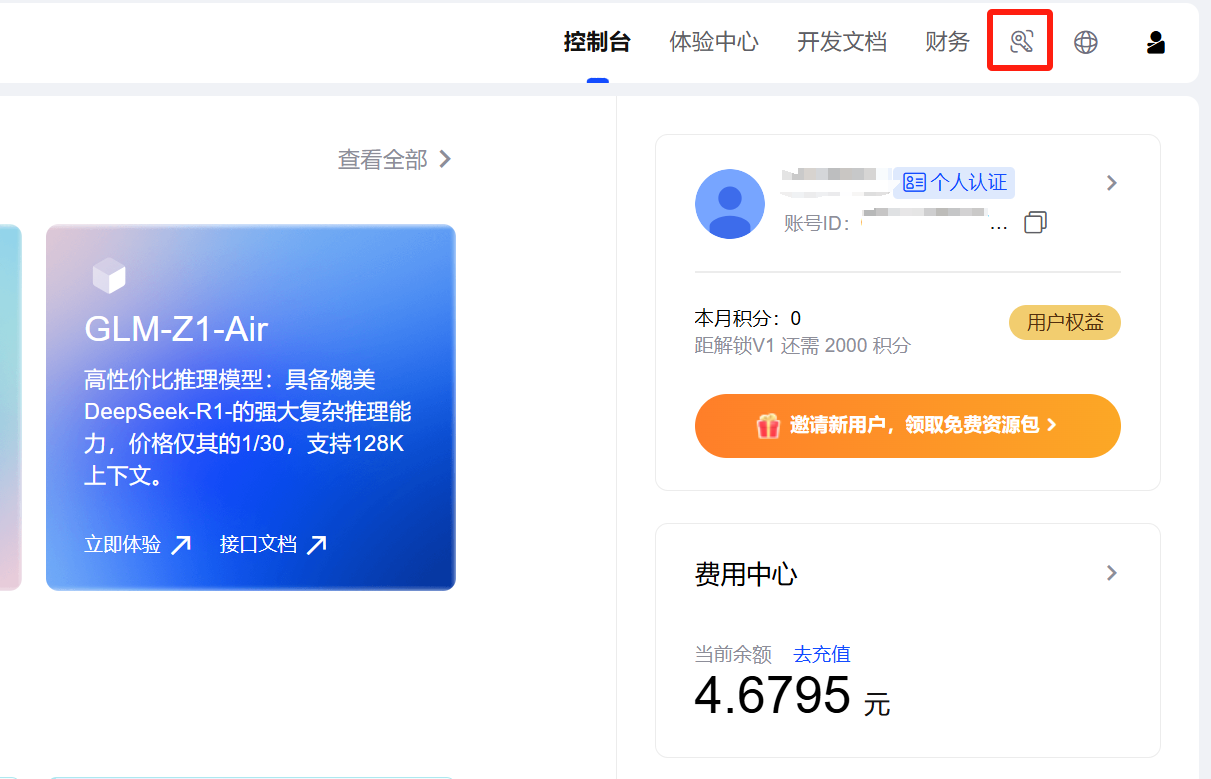Click the 用户权益 badge button
Screen dimensions: 1211x779
(x=1065, y=323)
